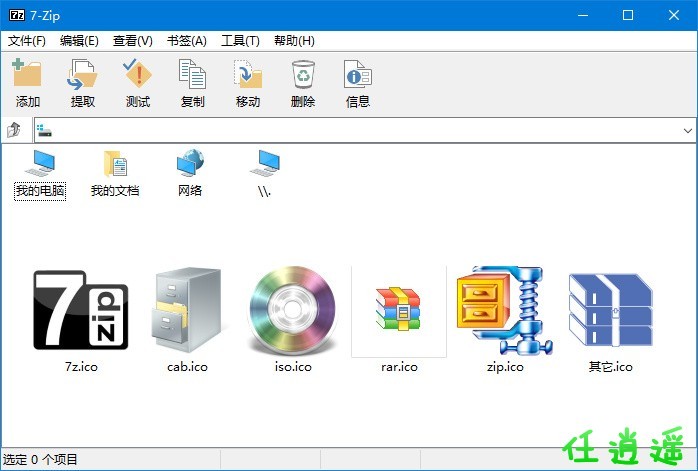Click the 添加 (Add) toolbar icon

point(27,73)
